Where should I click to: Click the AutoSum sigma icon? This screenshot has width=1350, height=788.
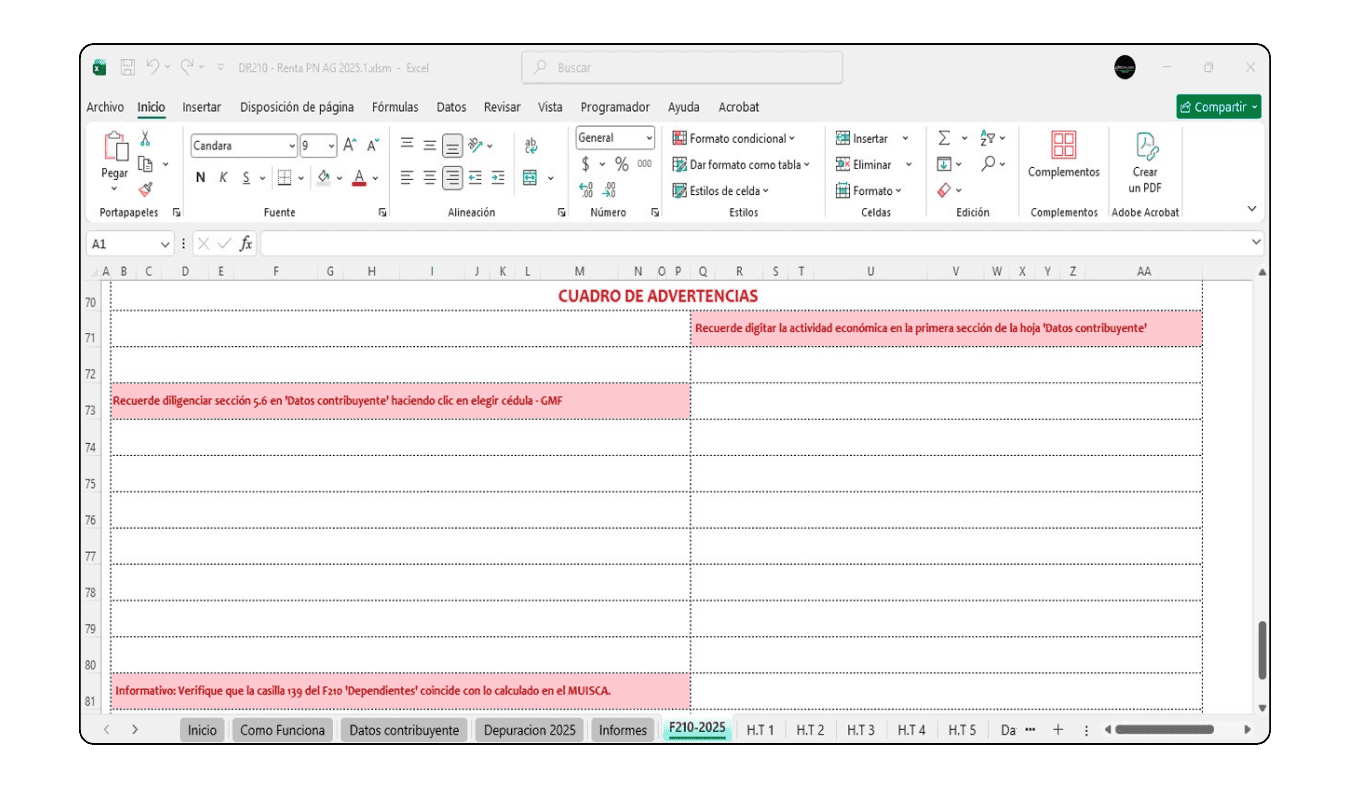click(x=943, y=137)
